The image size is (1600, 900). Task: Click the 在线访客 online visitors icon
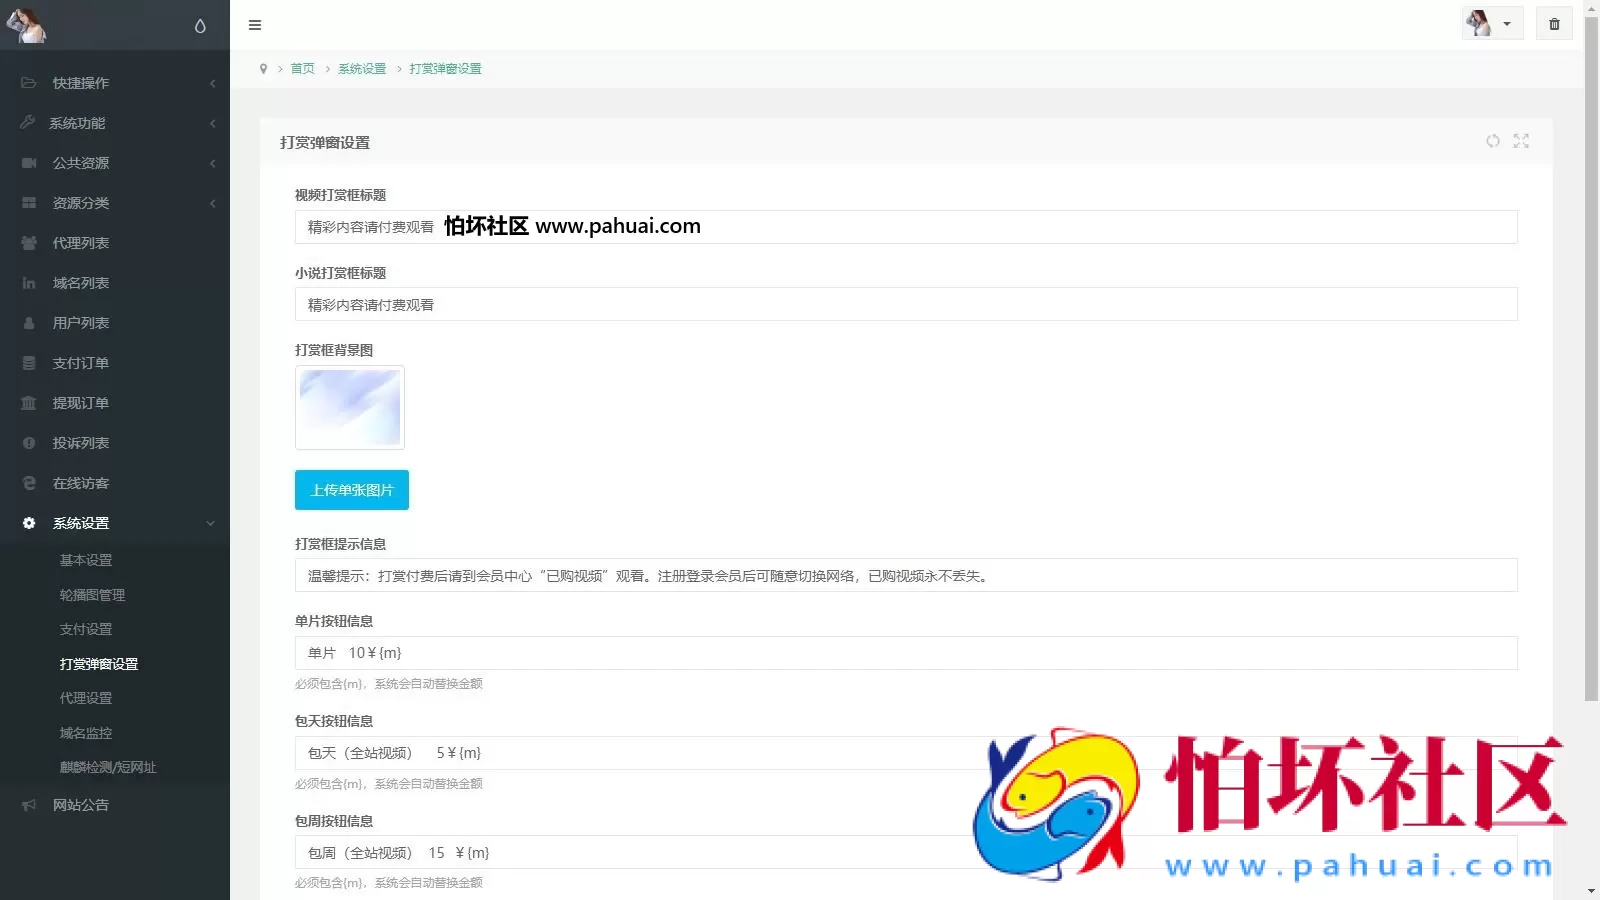click(28, 482)
